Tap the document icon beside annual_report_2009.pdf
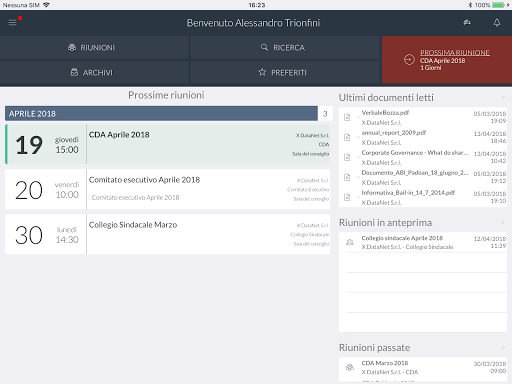This screenshot has width=512, height=384. click(x=347, y=137)
